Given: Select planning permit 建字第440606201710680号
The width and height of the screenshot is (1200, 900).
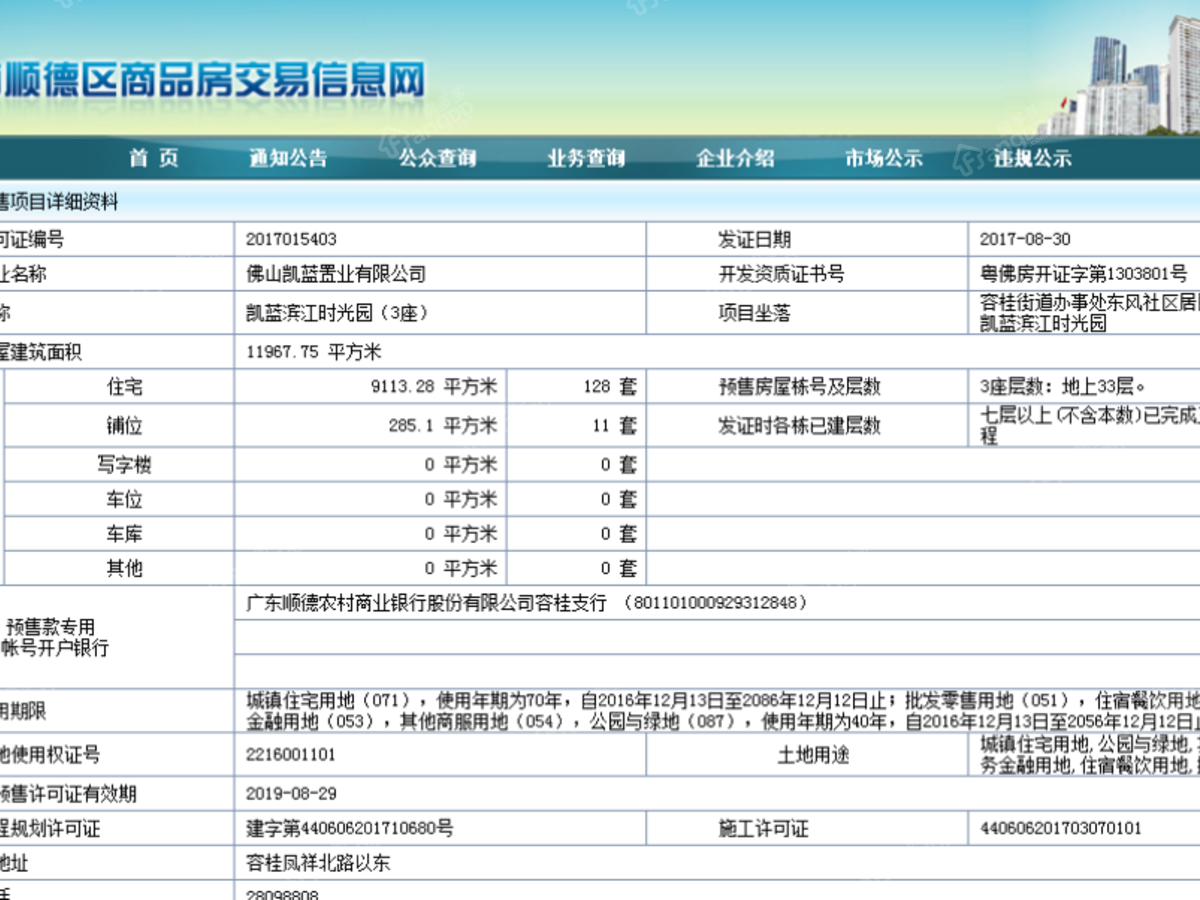Looking at the screenshot, I should pos(349,829).
